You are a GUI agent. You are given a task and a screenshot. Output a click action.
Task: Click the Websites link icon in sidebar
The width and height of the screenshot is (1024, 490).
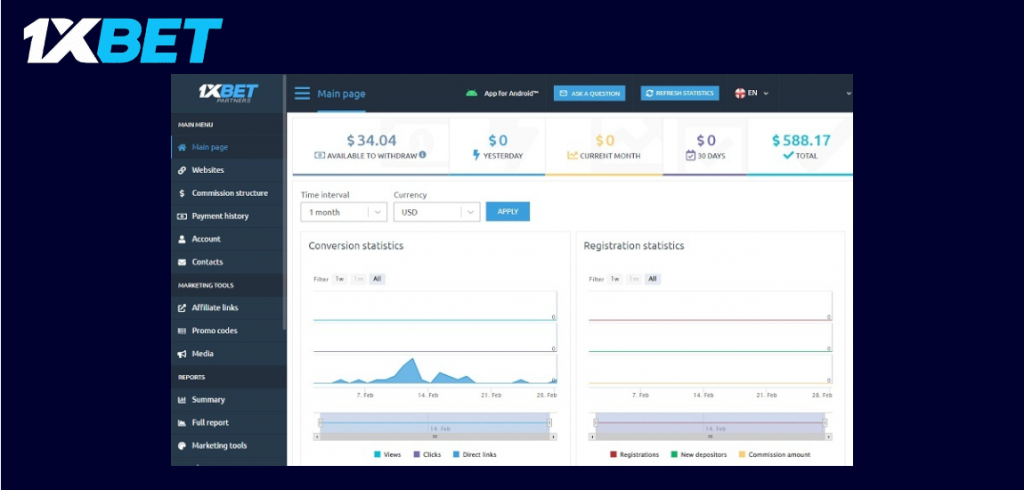click(182, 170)
